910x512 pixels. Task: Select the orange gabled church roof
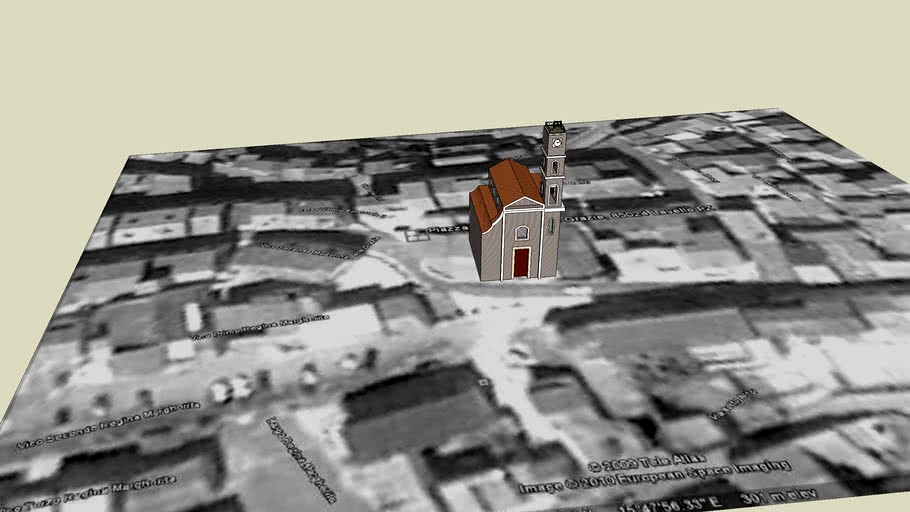[517, 182]
